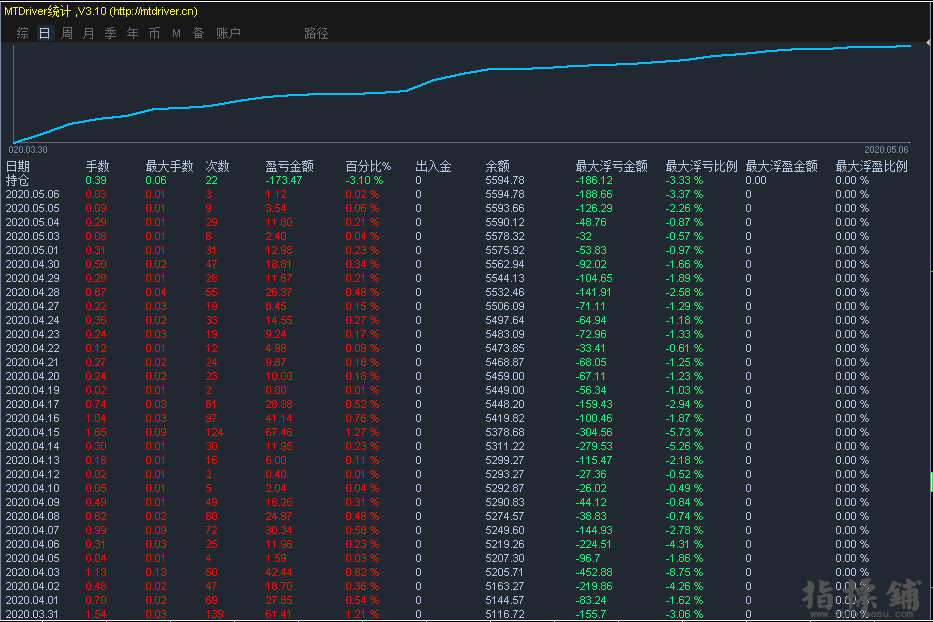Open the 月 monthly tab
This screenshot has height=622, width=933.
click(x=89, y=33)
